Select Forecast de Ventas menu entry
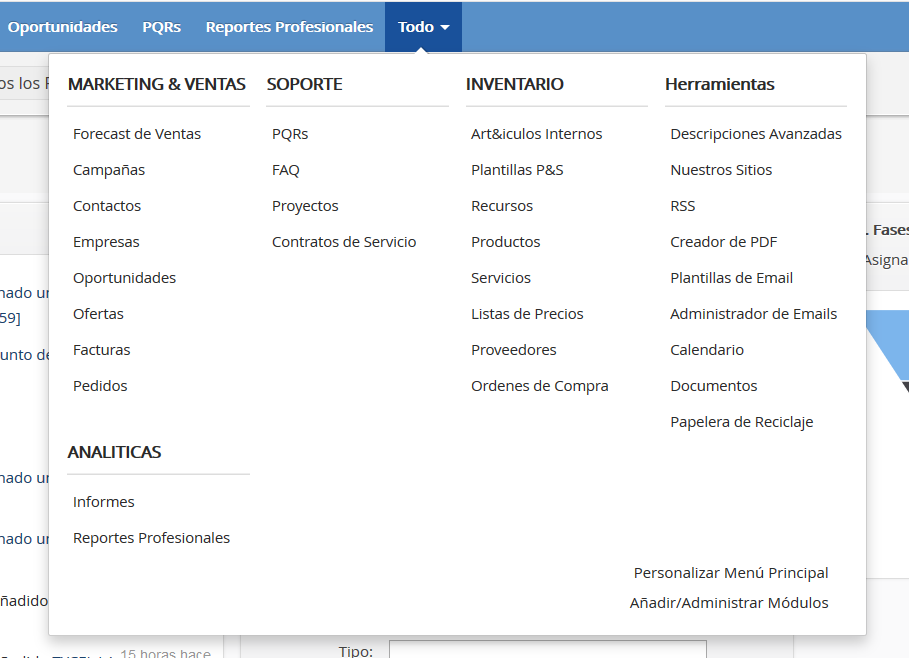 (x=137, y=134)
